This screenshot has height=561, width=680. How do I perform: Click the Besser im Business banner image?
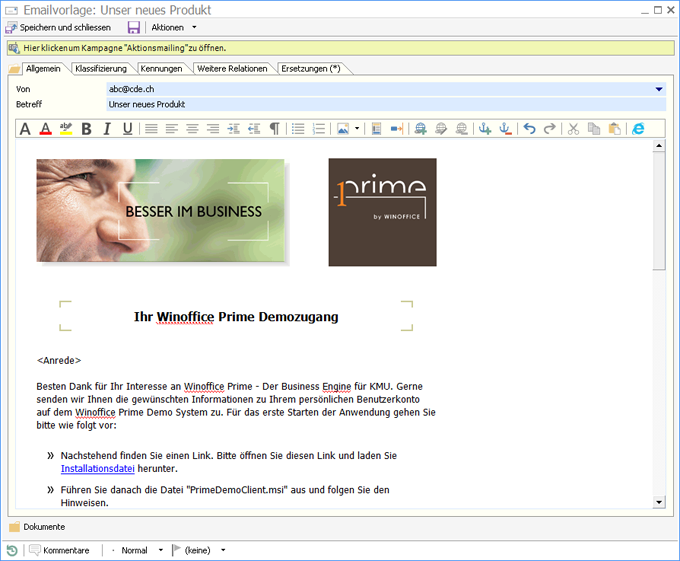pos(160,210)
